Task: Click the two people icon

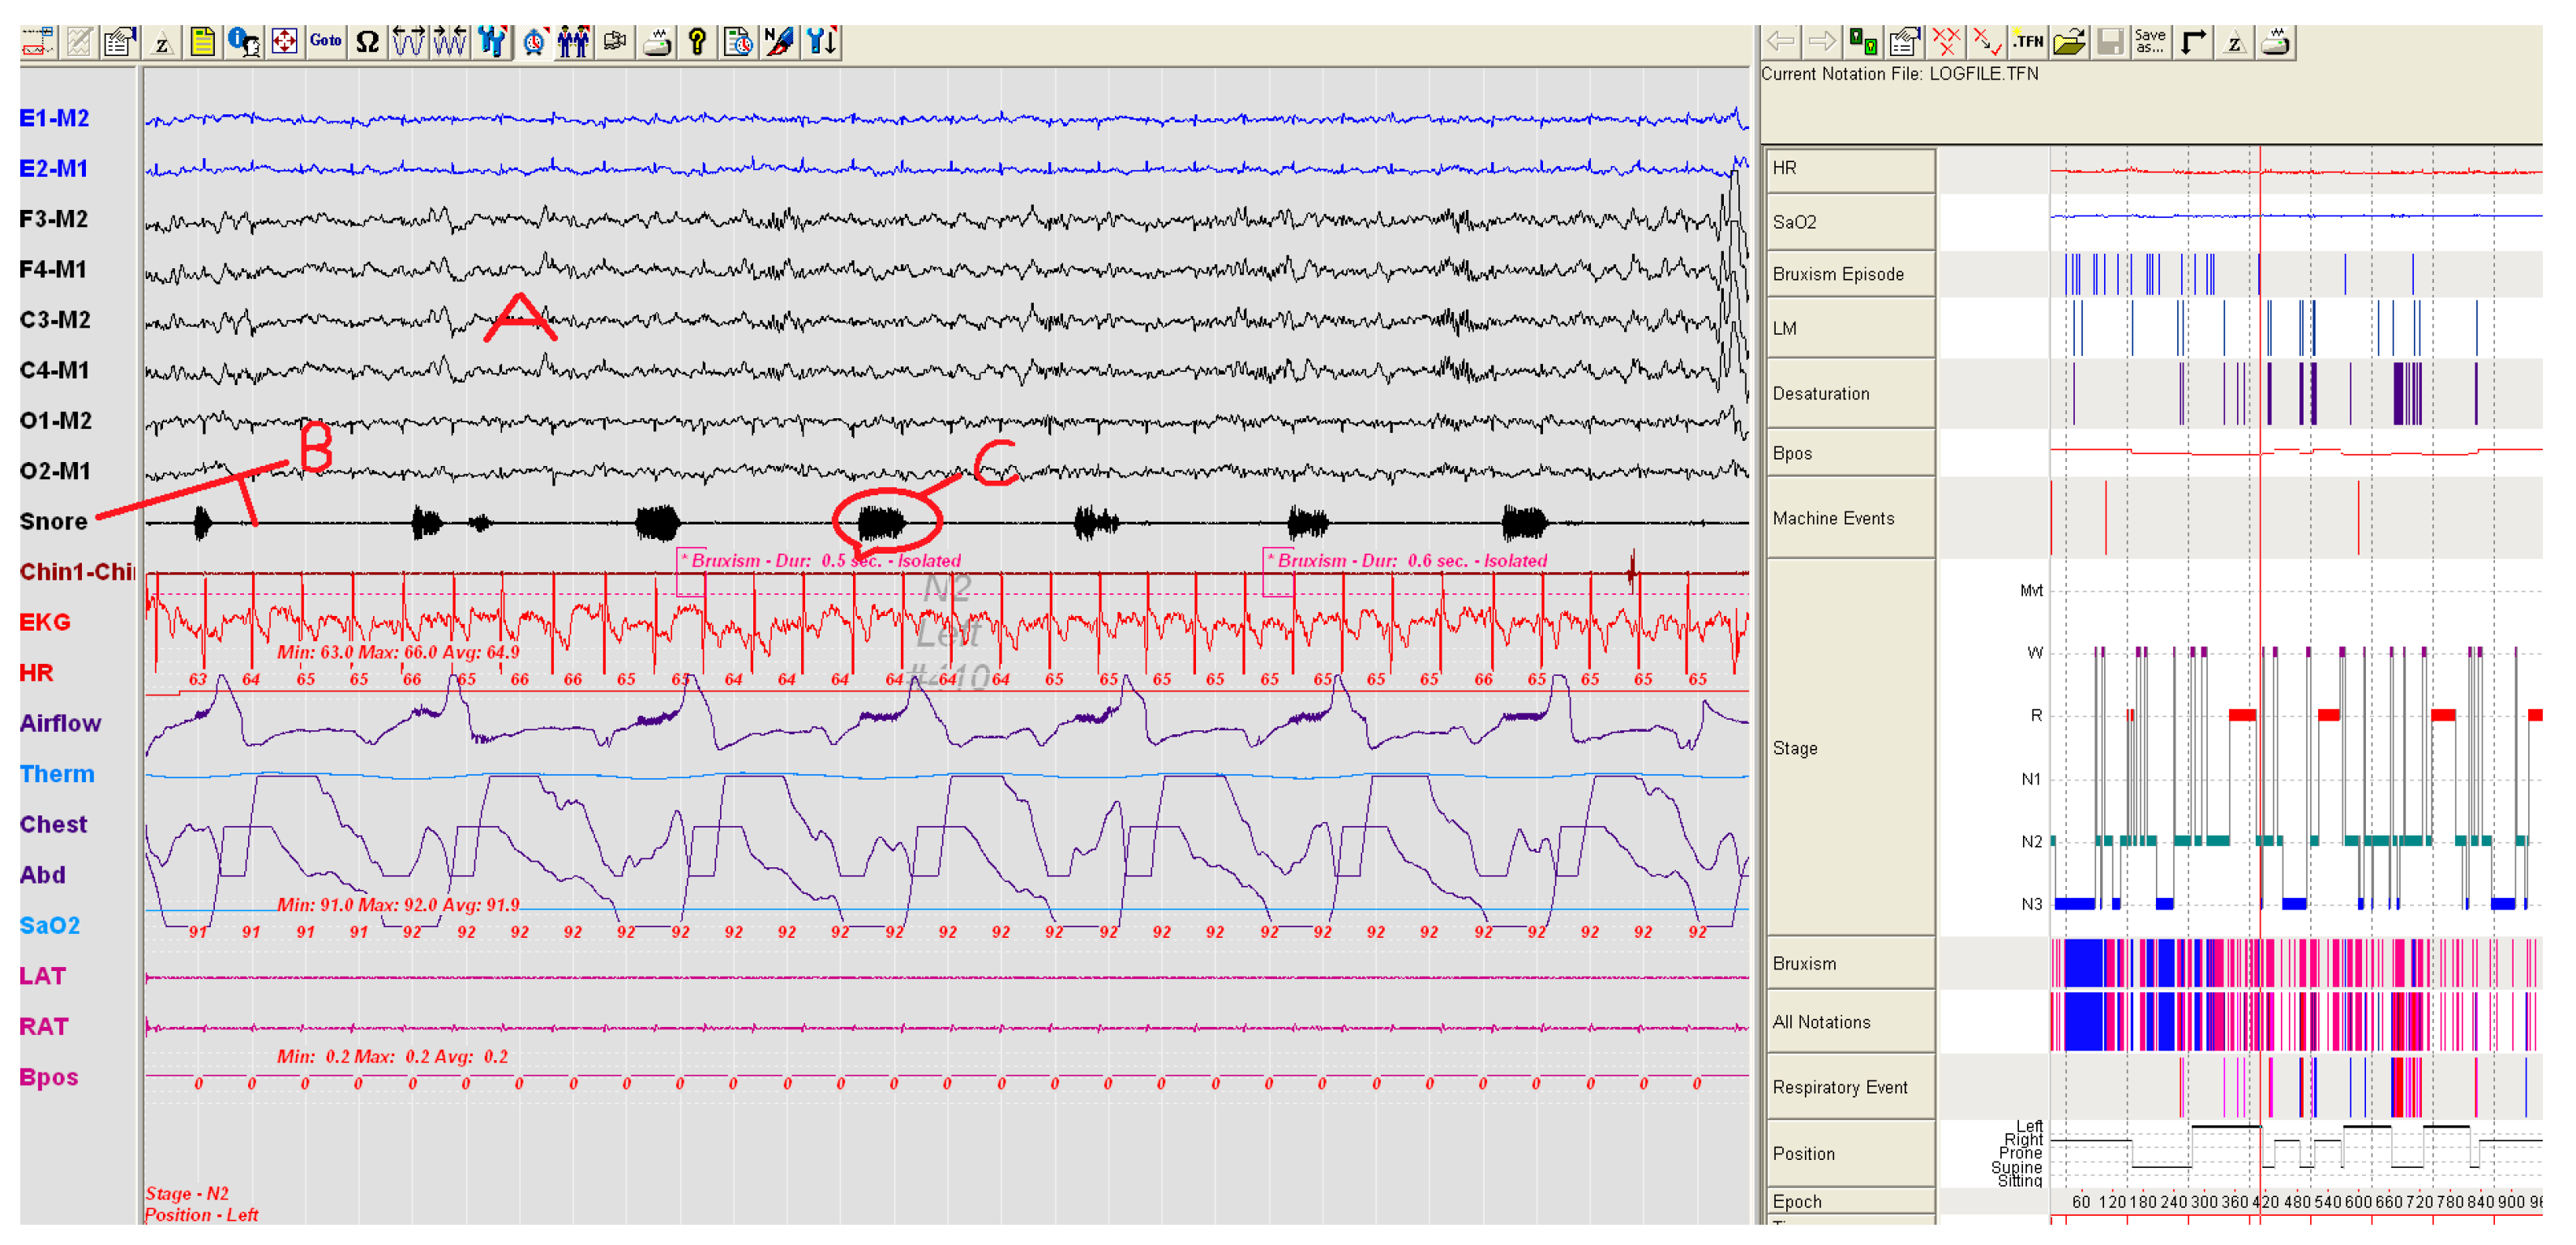Action: point(574,41)
